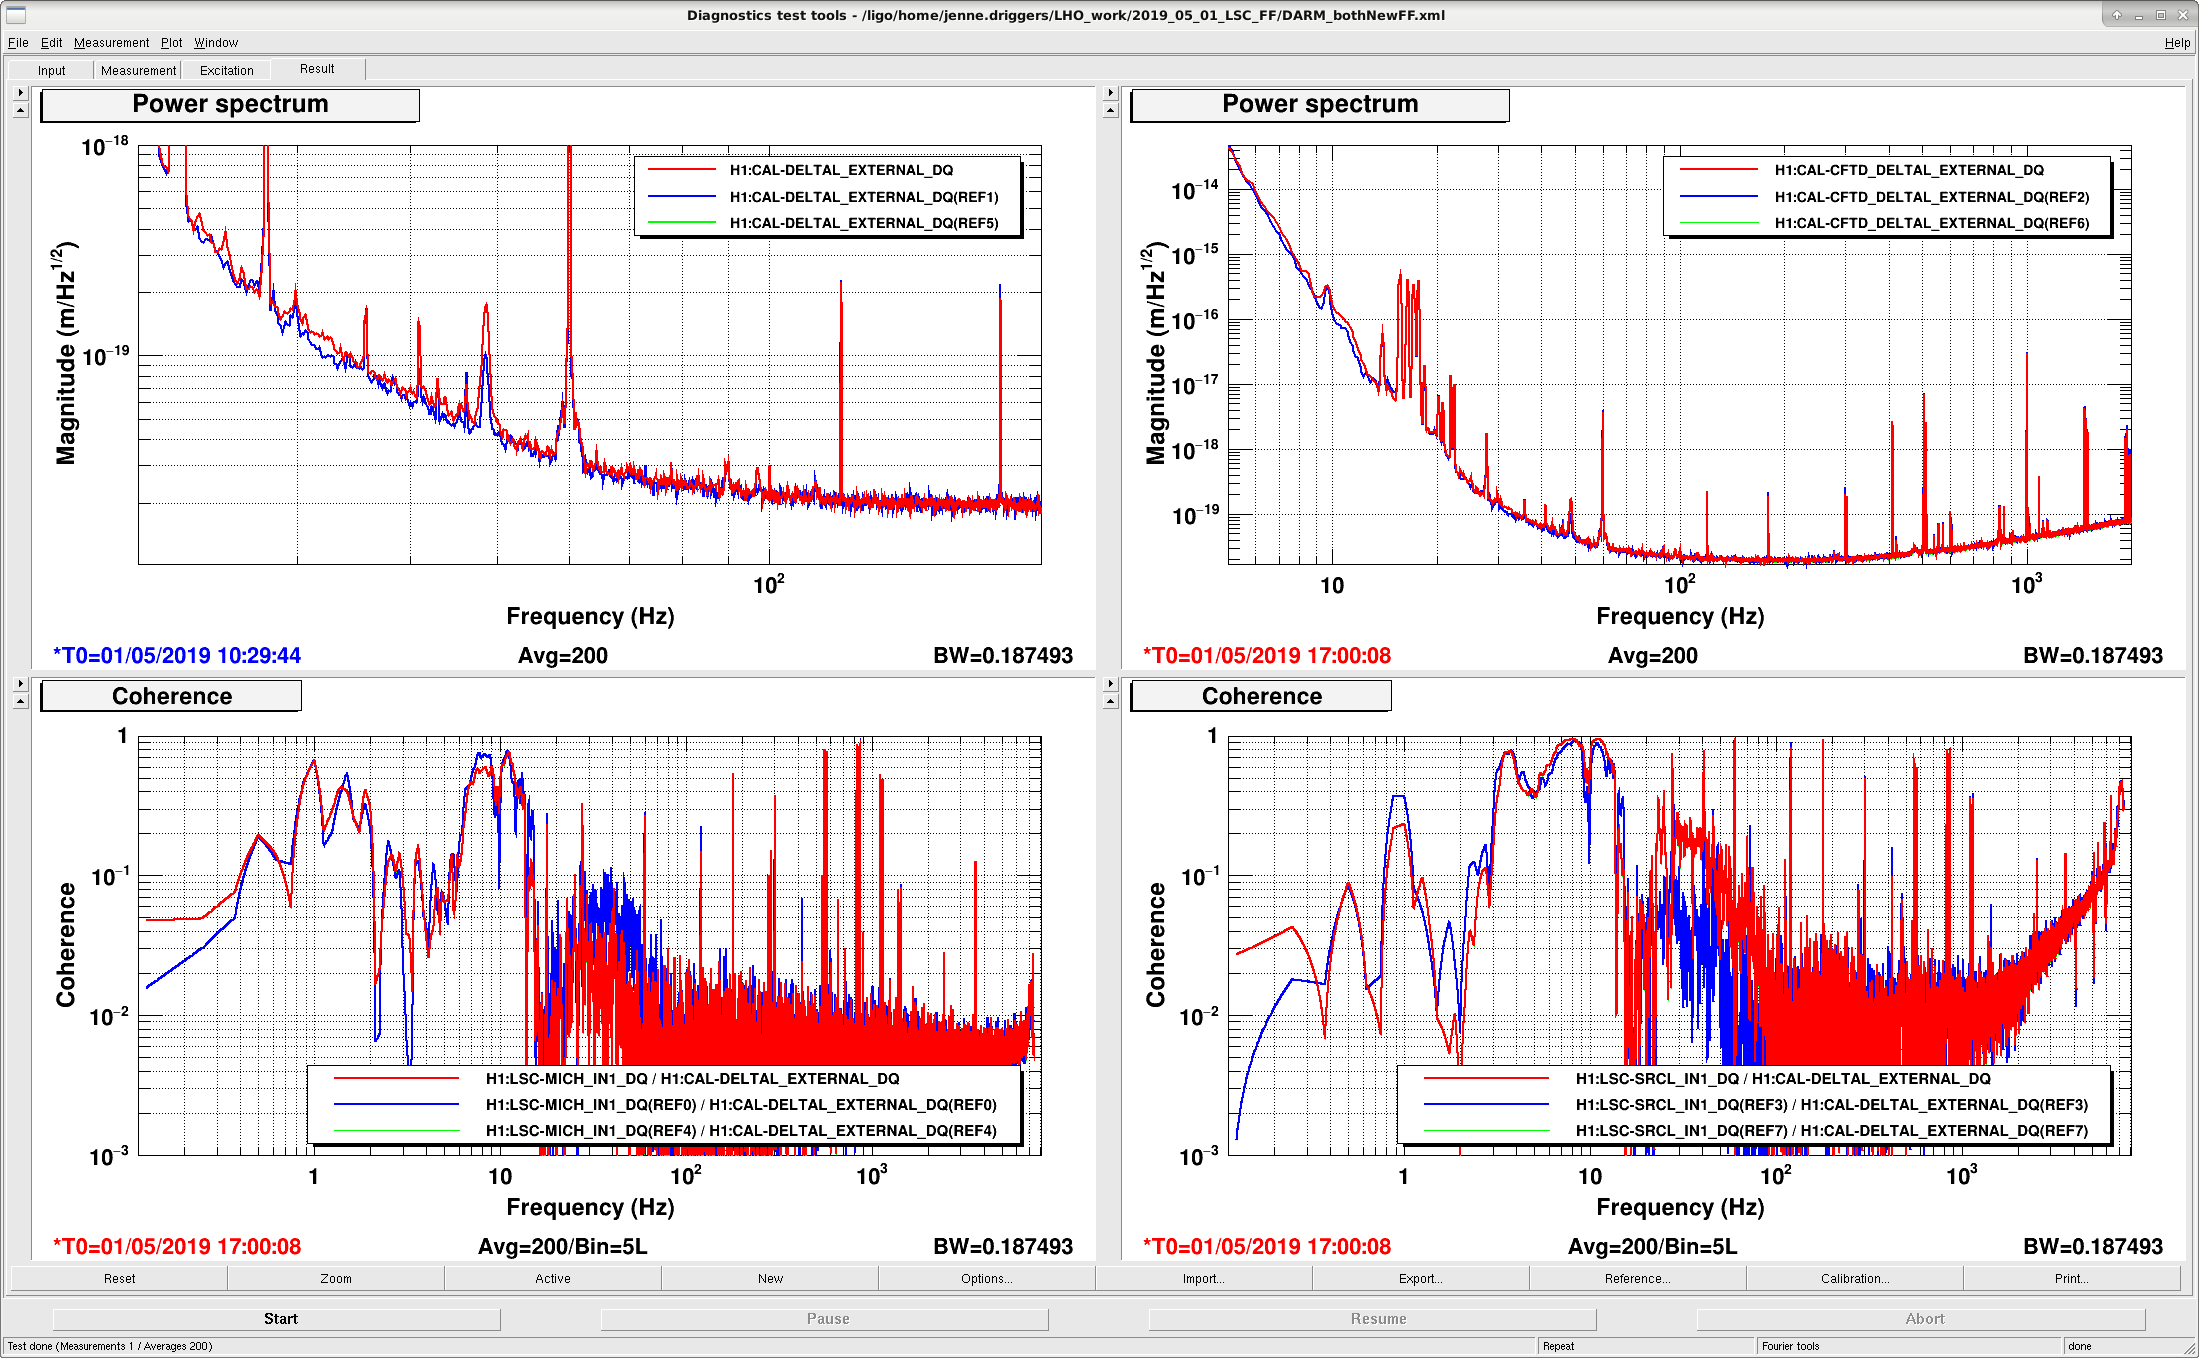The width and height of the screenshot is (2199, 1358).
Task: Click the up-arrow icon beside top-right Power spectrum
Action: click(x=1110, y=110)
